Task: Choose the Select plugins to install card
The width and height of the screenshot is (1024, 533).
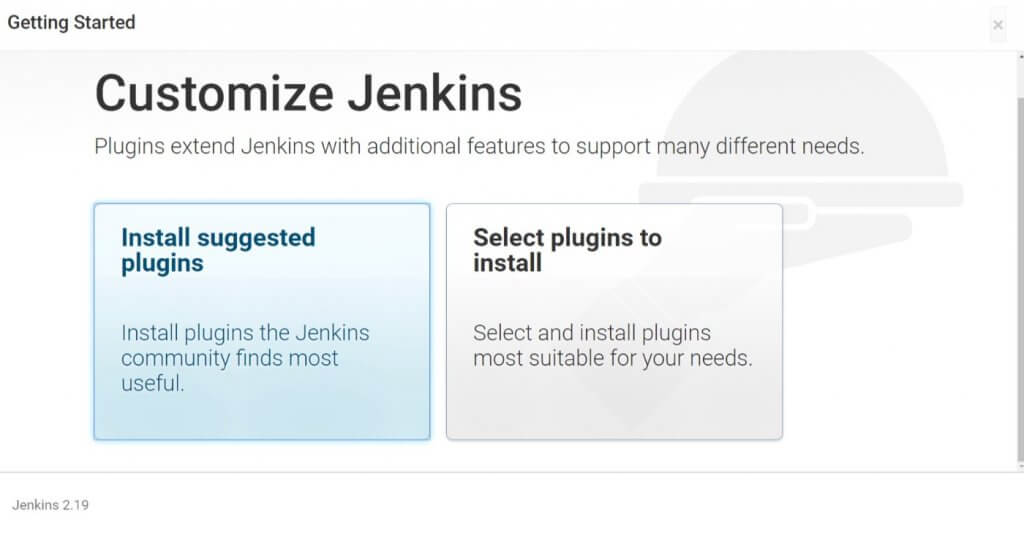Action: tap(614, 321)
